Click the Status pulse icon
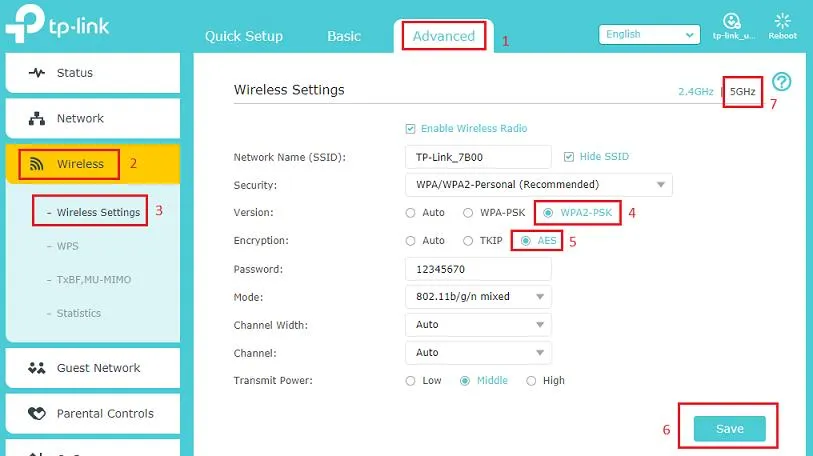The image size is (813, 456). [x=37, y=73]
